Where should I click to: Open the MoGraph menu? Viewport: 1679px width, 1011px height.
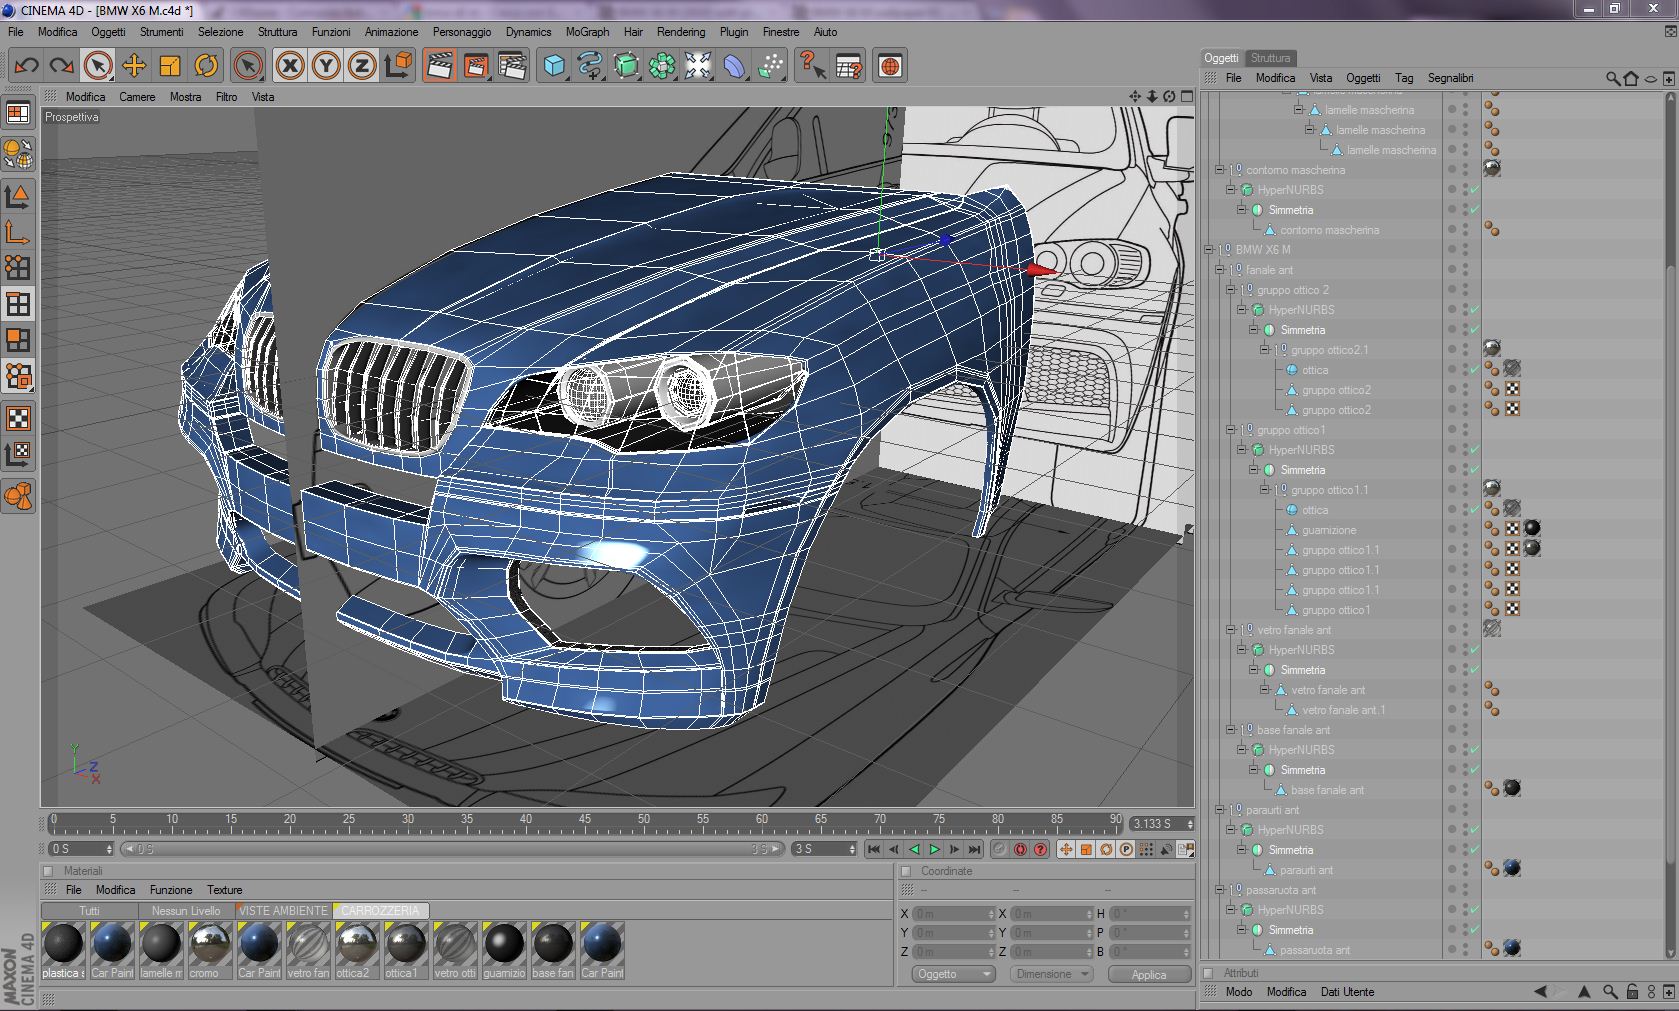click(x=587, y=32)
